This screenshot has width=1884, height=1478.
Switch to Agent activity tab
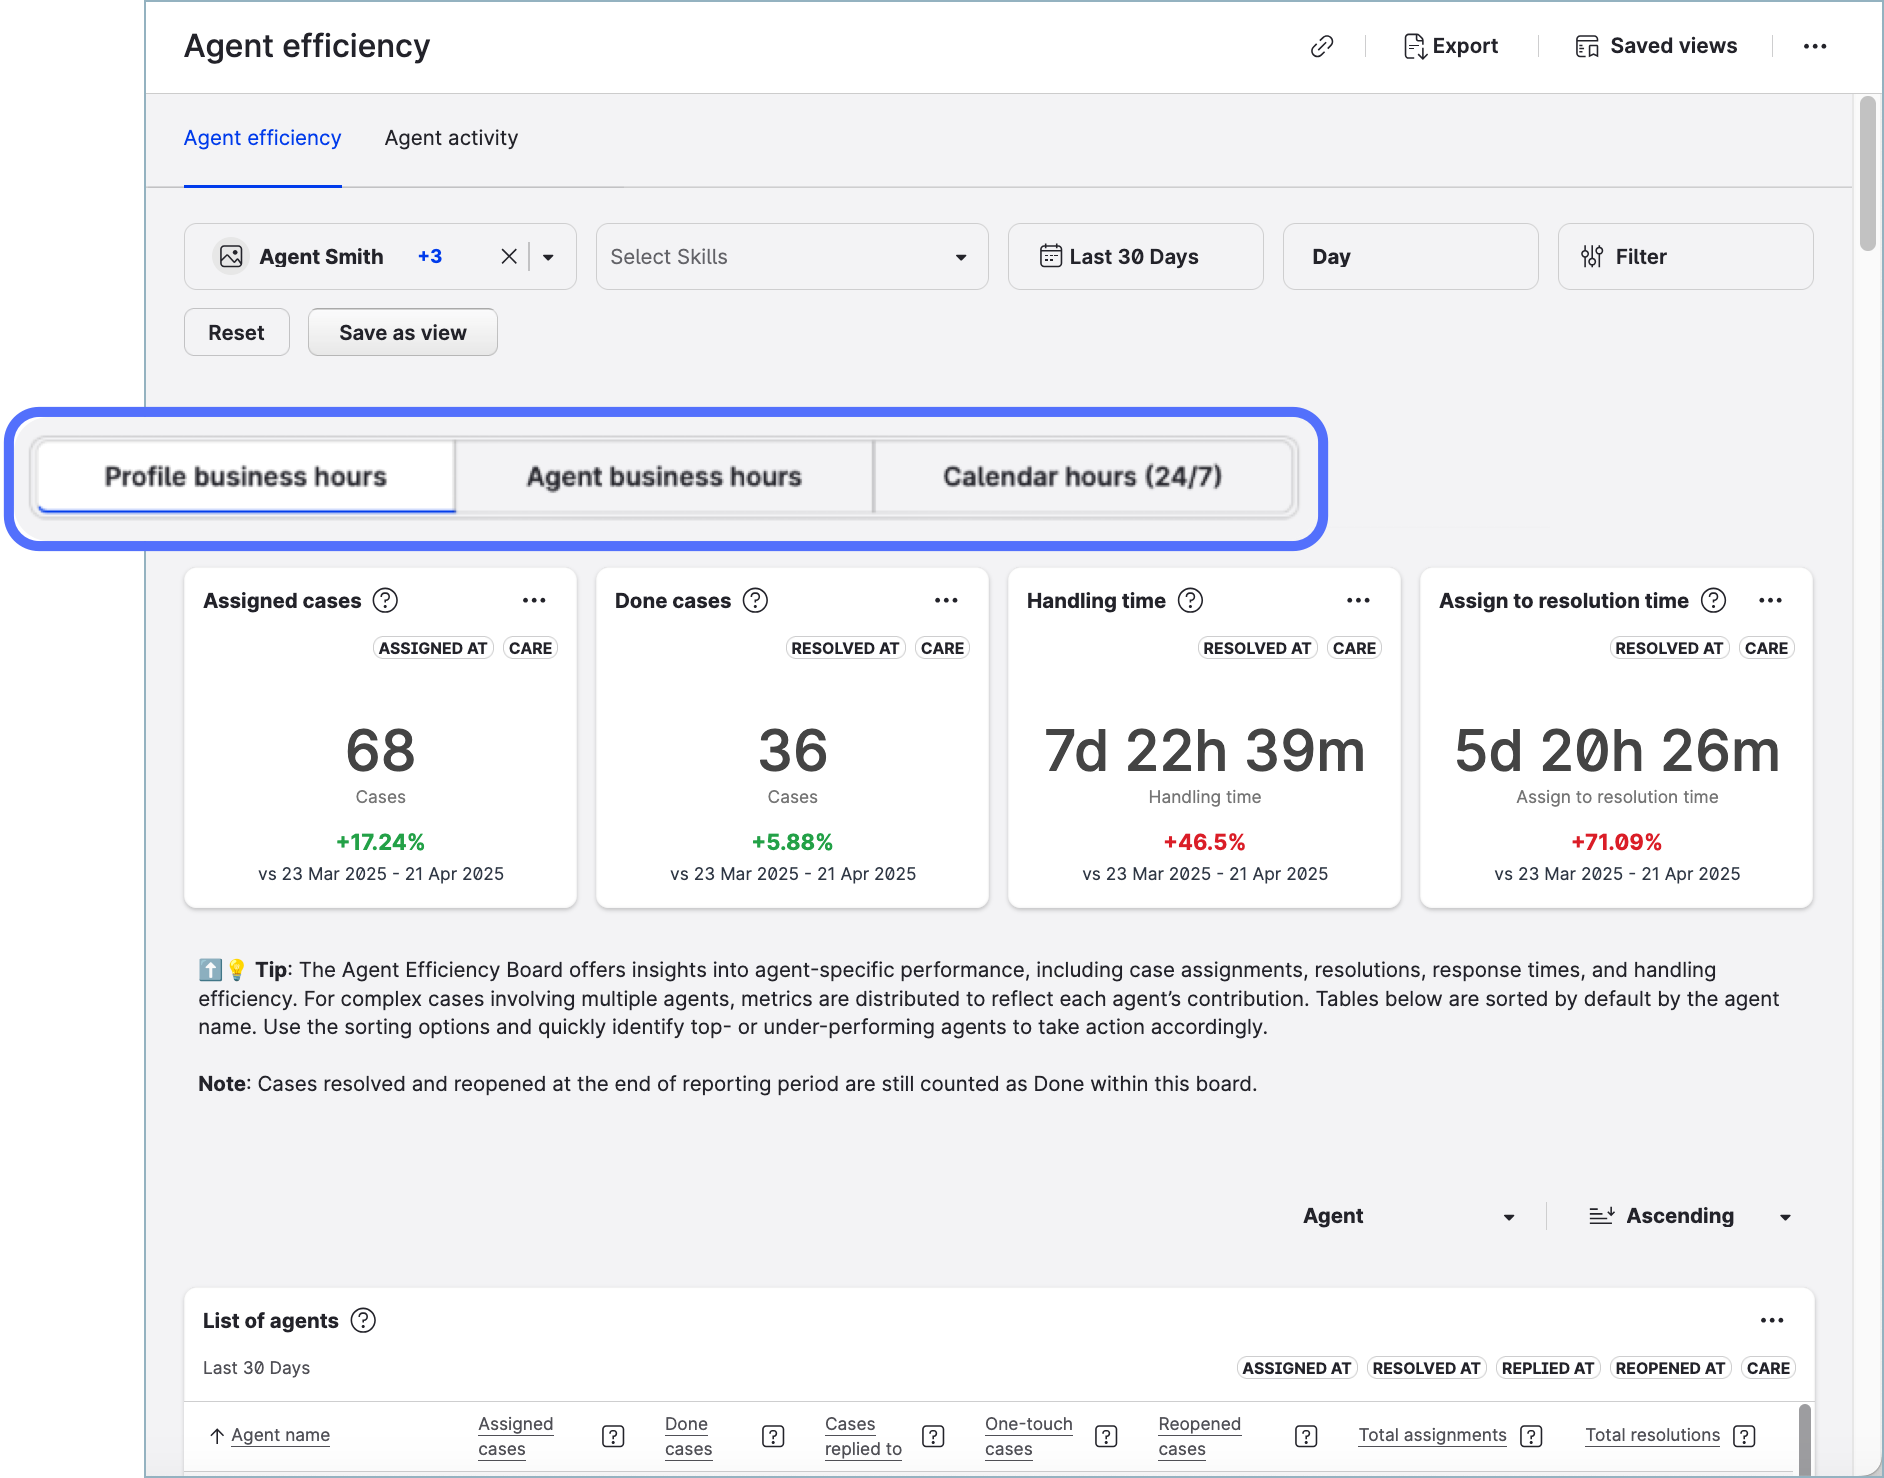451,138
